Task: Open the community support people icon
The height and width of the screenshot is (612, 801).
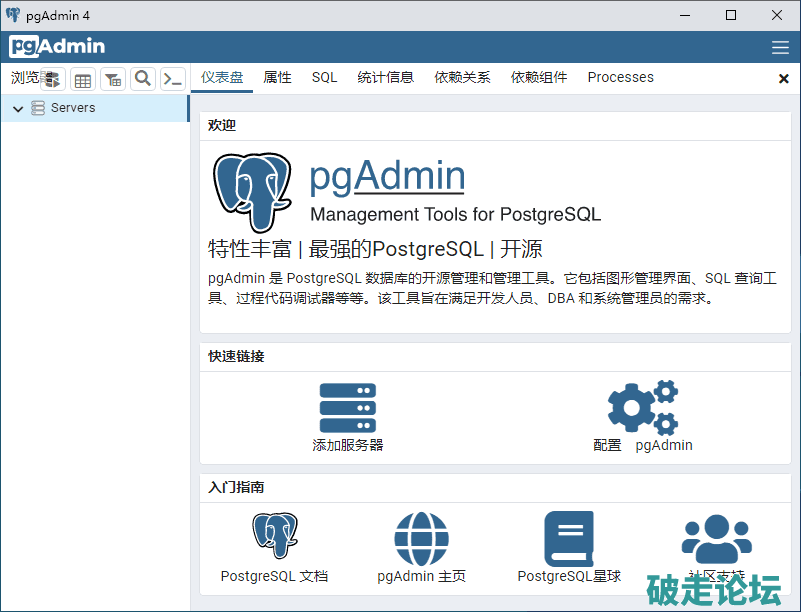Action: point(716,538)
